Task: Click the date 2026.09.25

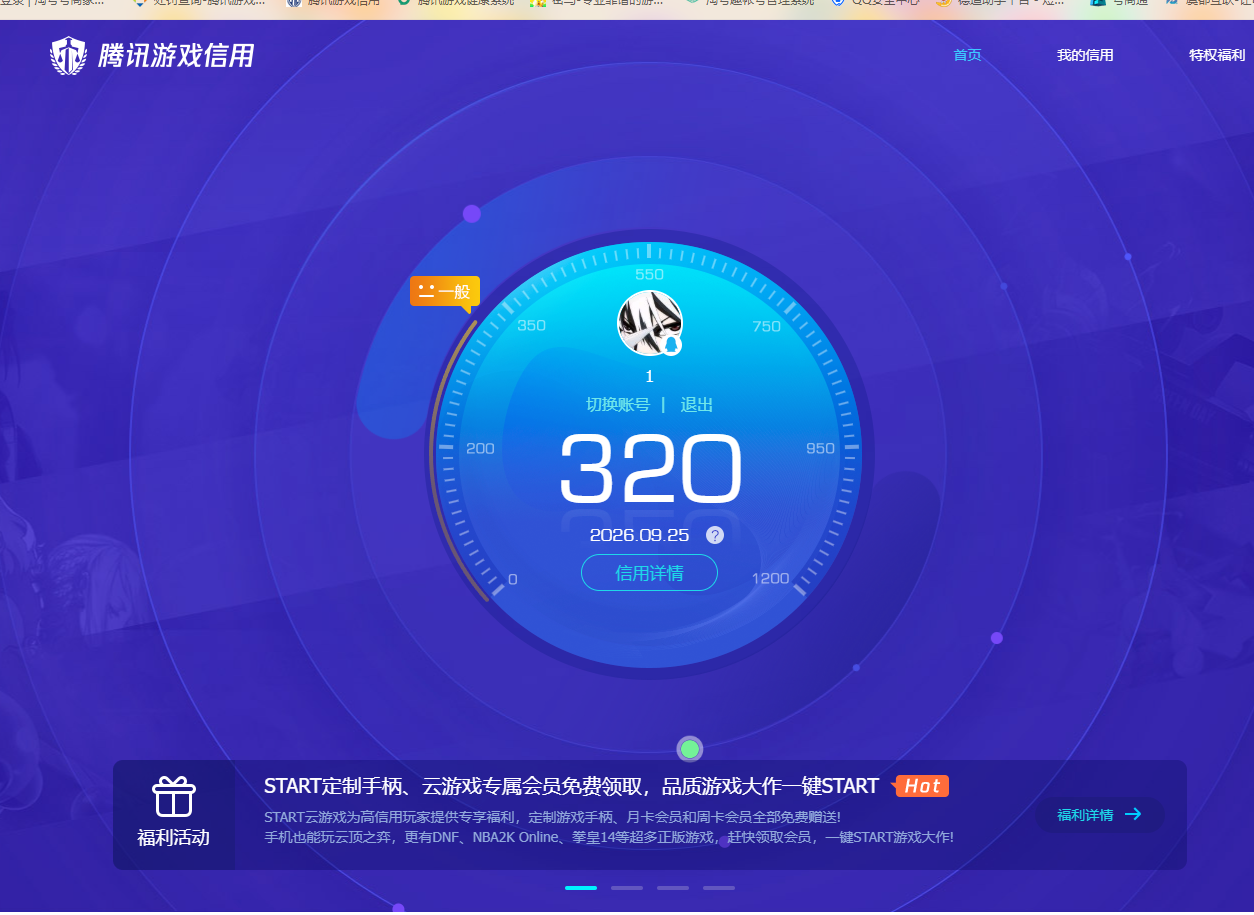Action: pyautogui.click(x=639, y=535)
